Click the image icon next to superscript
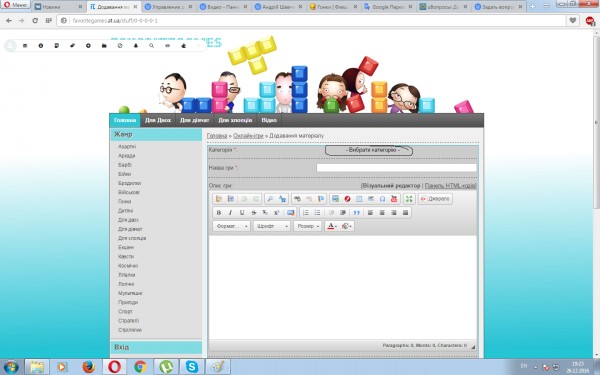The height and width of the screenshot is (375, 600). pyautogui.click(x=290, y=212)
